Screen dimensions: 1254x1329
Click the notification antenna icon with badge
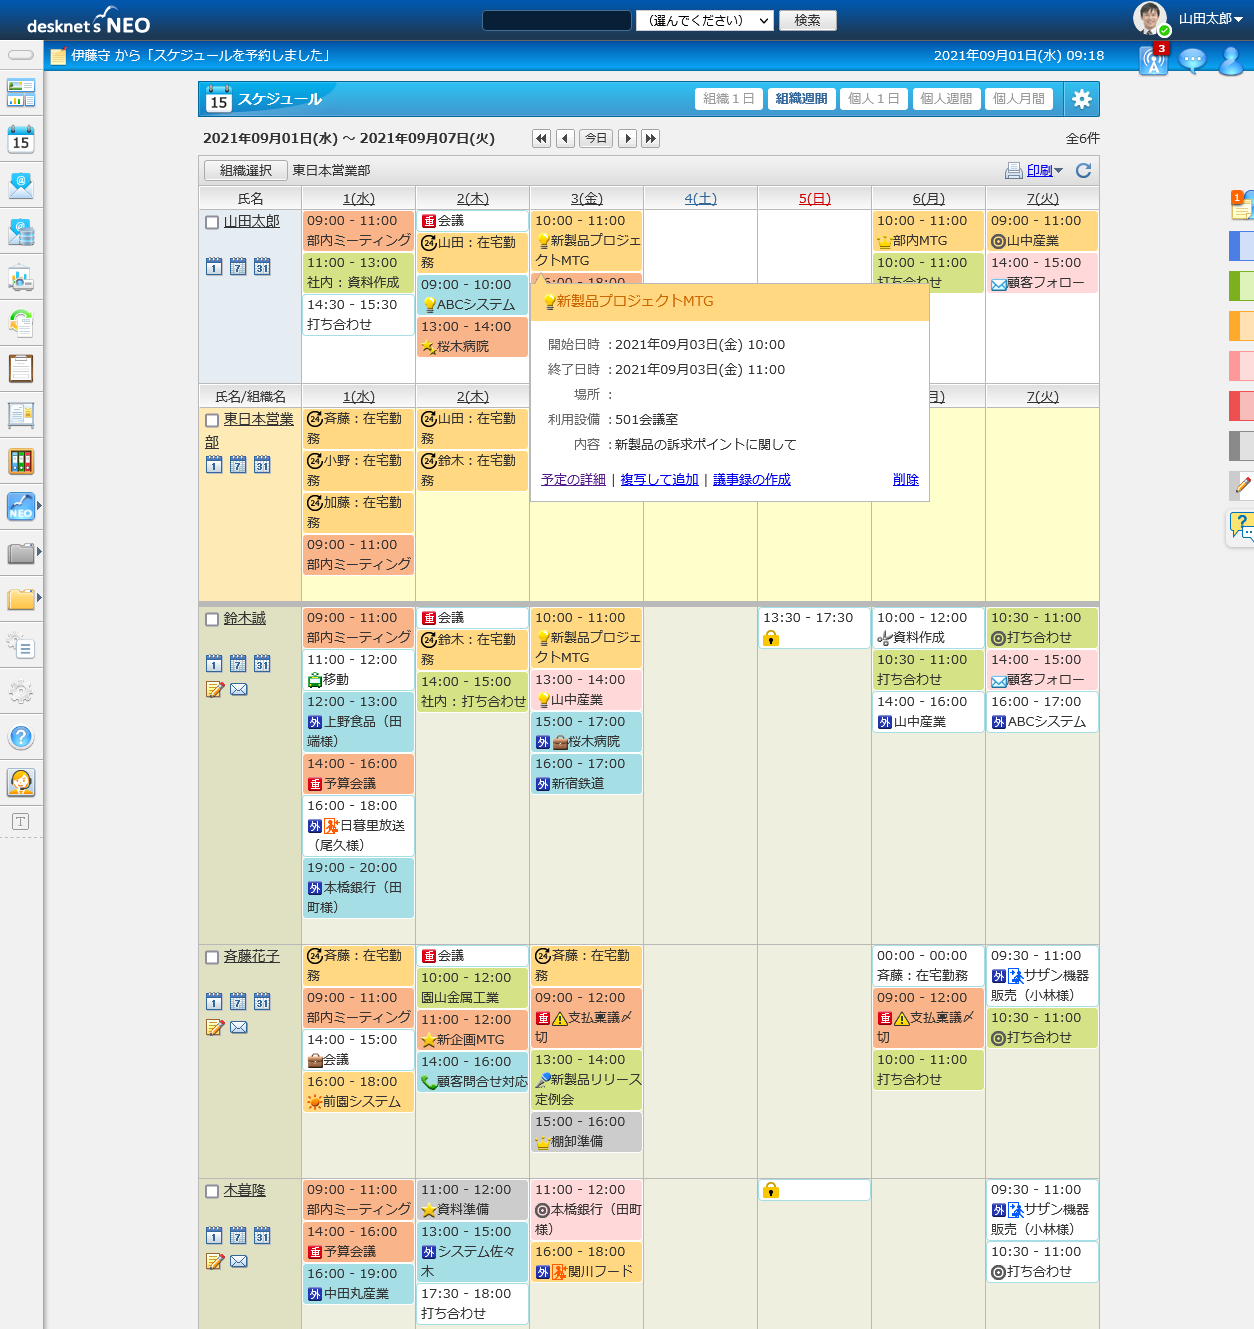1153,60
